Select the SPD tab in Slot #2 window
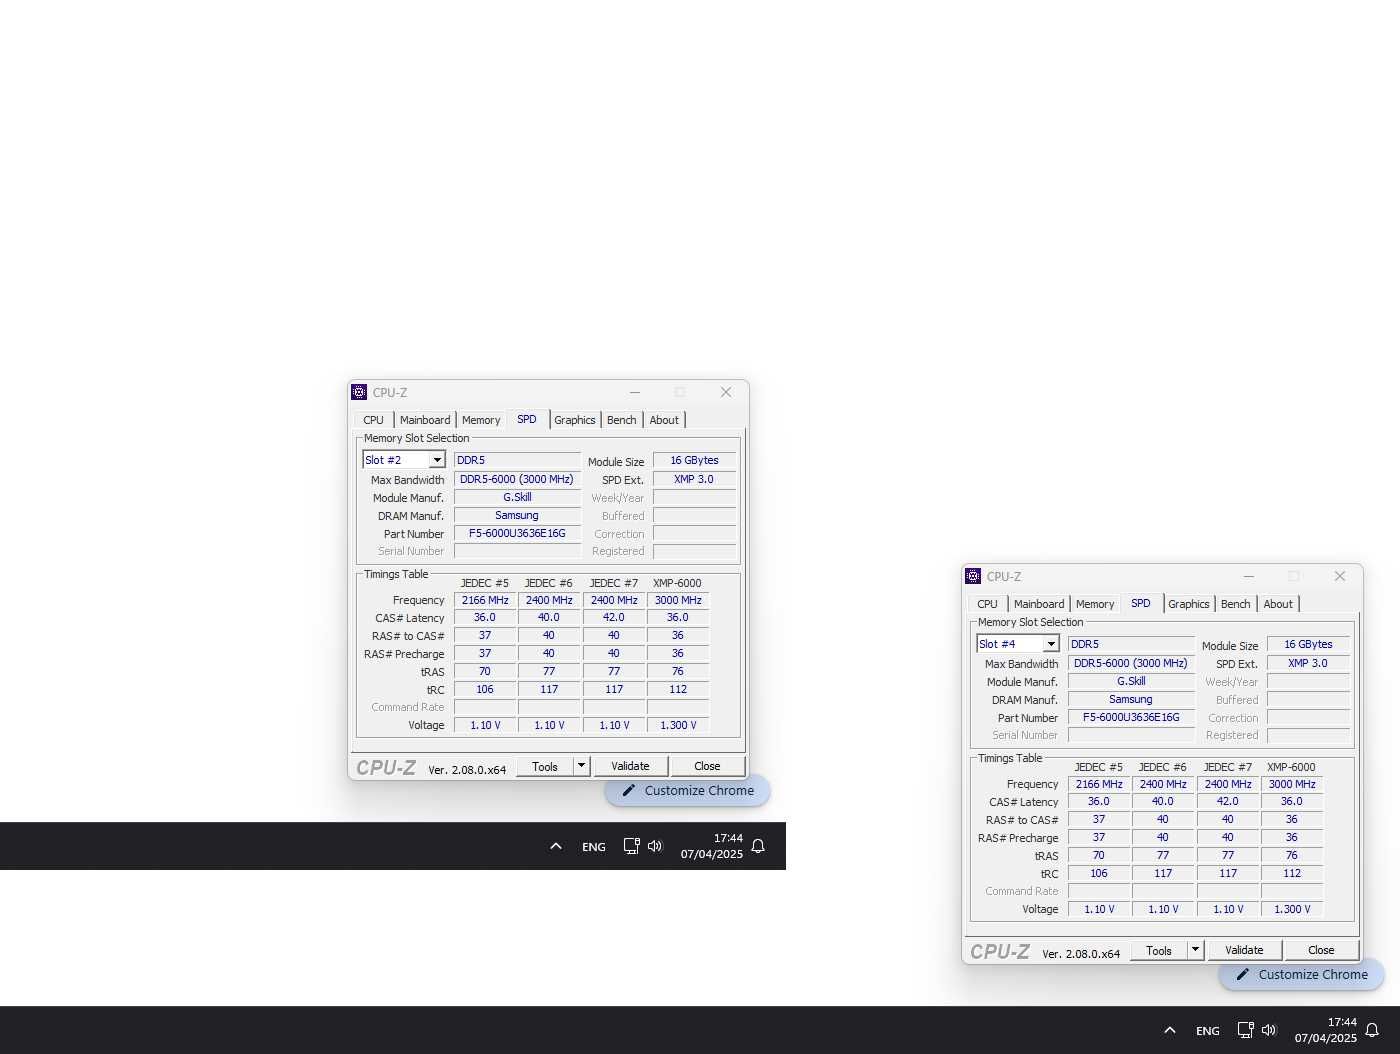The height and width of the screenshot is (1054, 1400). (527, 419)
